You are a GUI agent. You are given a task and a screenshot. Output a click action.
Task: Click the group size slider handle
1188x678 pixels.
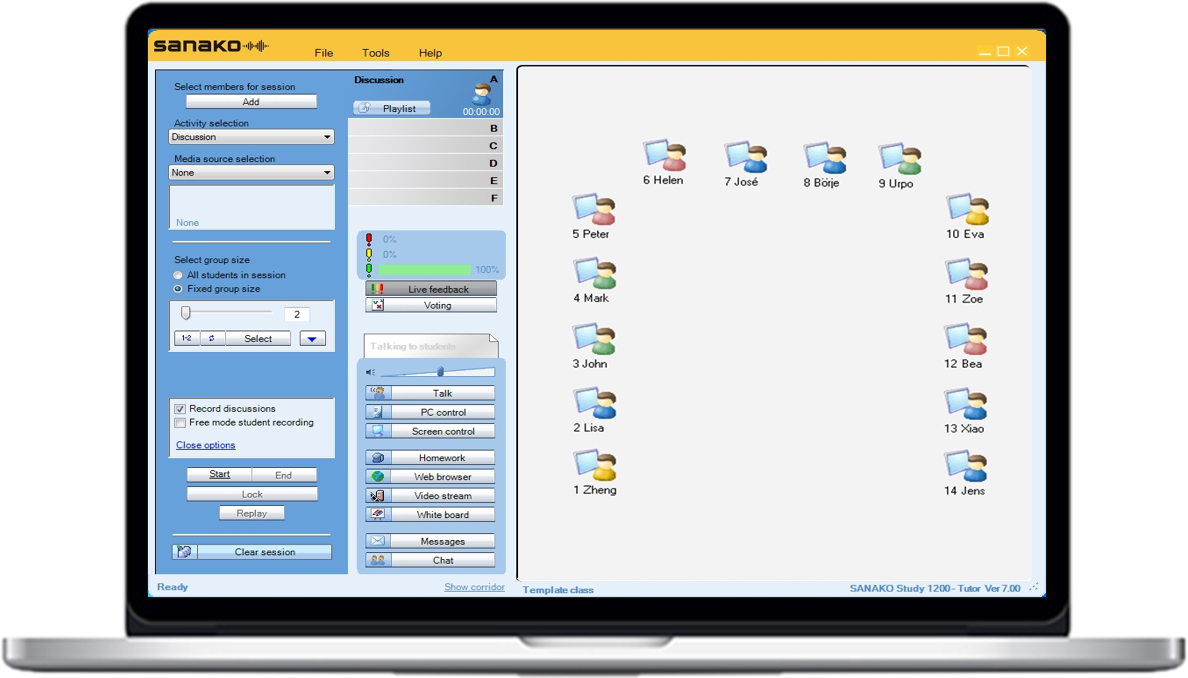click(185, 314)
